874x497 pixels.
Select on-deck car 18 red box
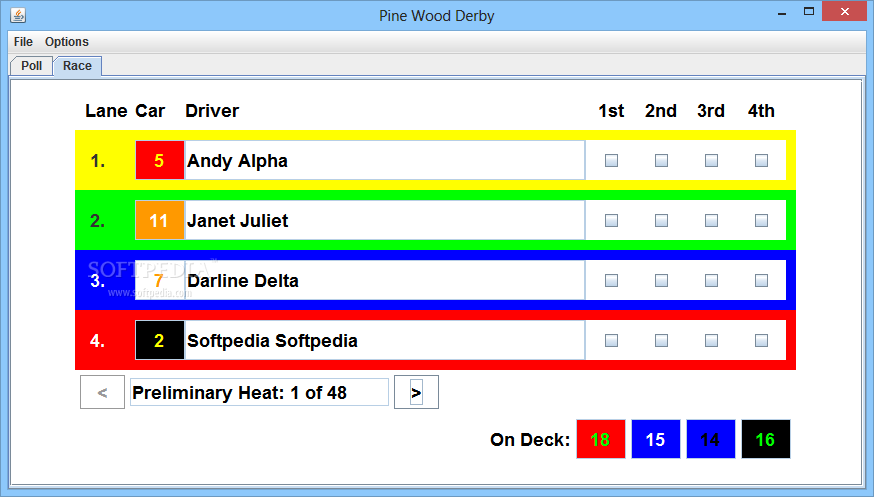[600, 440]
